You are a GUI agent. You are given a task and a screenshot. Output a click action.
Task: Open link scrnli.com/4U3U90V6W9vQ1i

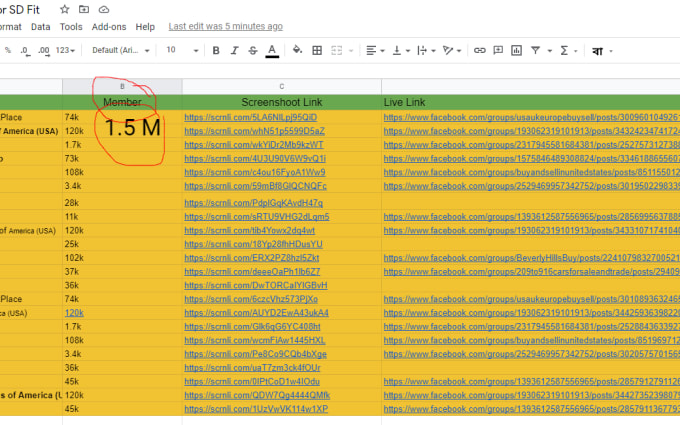[255, 159]
